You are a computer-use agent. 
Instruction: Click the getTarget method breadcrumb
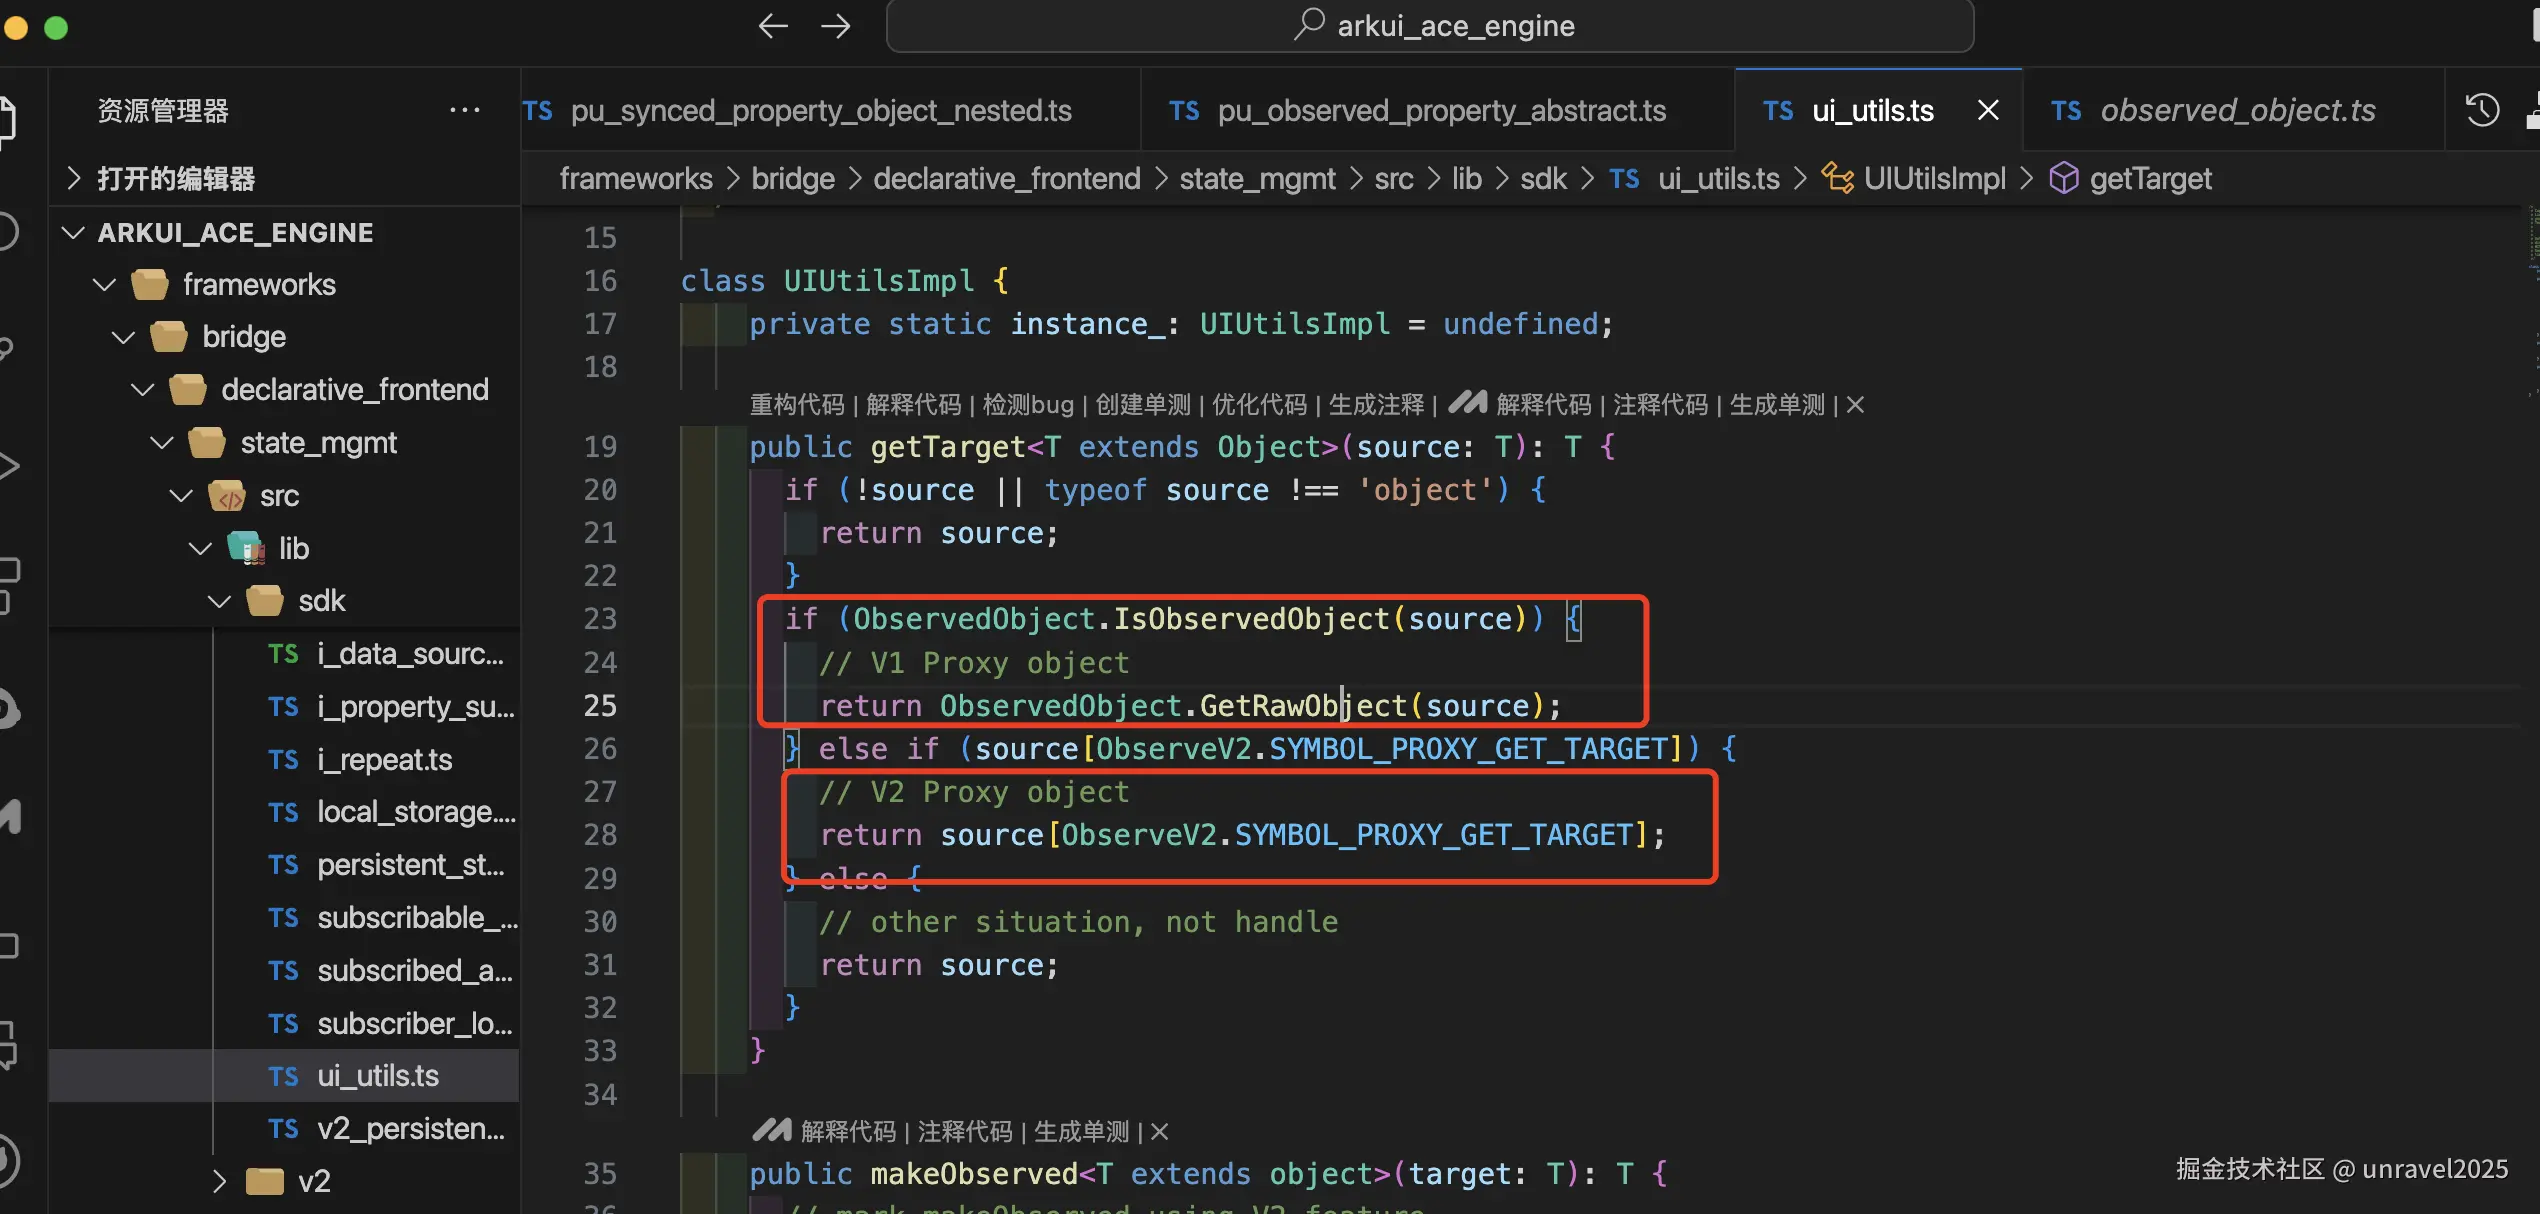[x=2150, y=178]
